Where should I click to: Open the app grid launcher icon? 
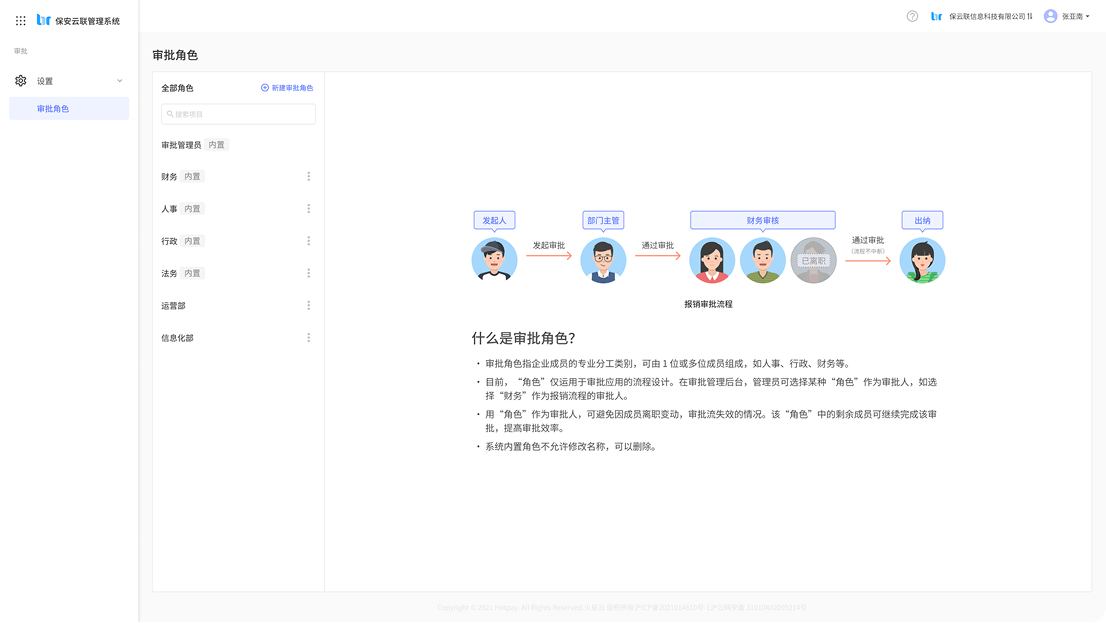coord(21,20)
